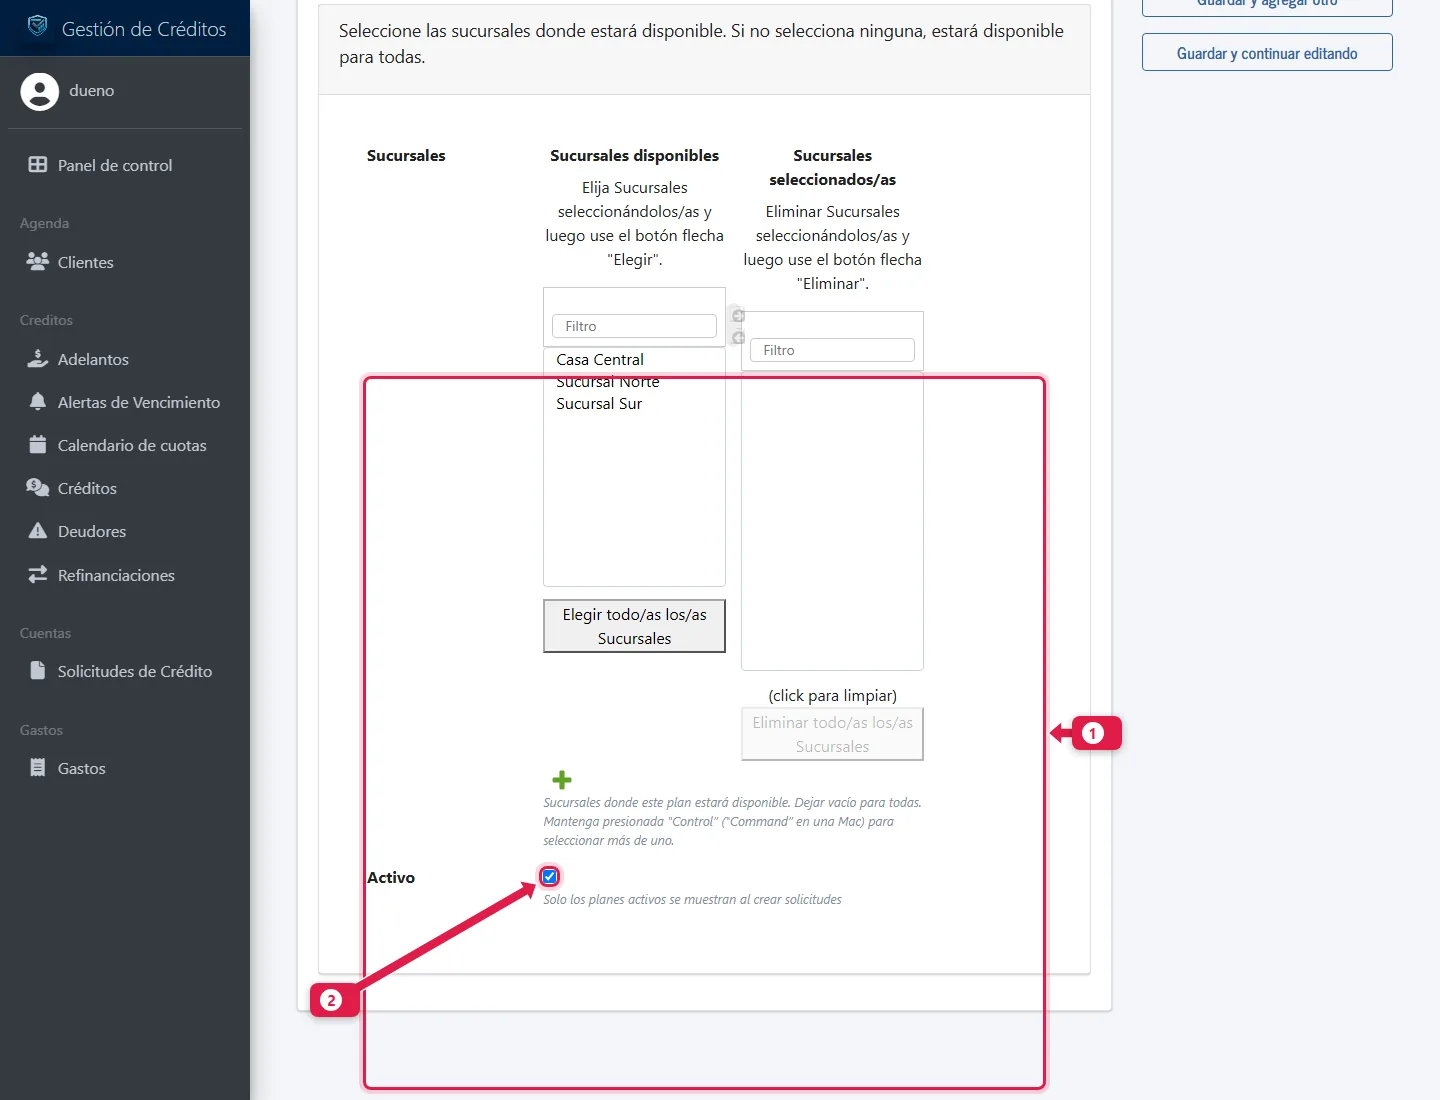Focus the Filtro field under Sucursales disponibles
Screen dimensions: 1440x1100
click(x=634, y=326)
